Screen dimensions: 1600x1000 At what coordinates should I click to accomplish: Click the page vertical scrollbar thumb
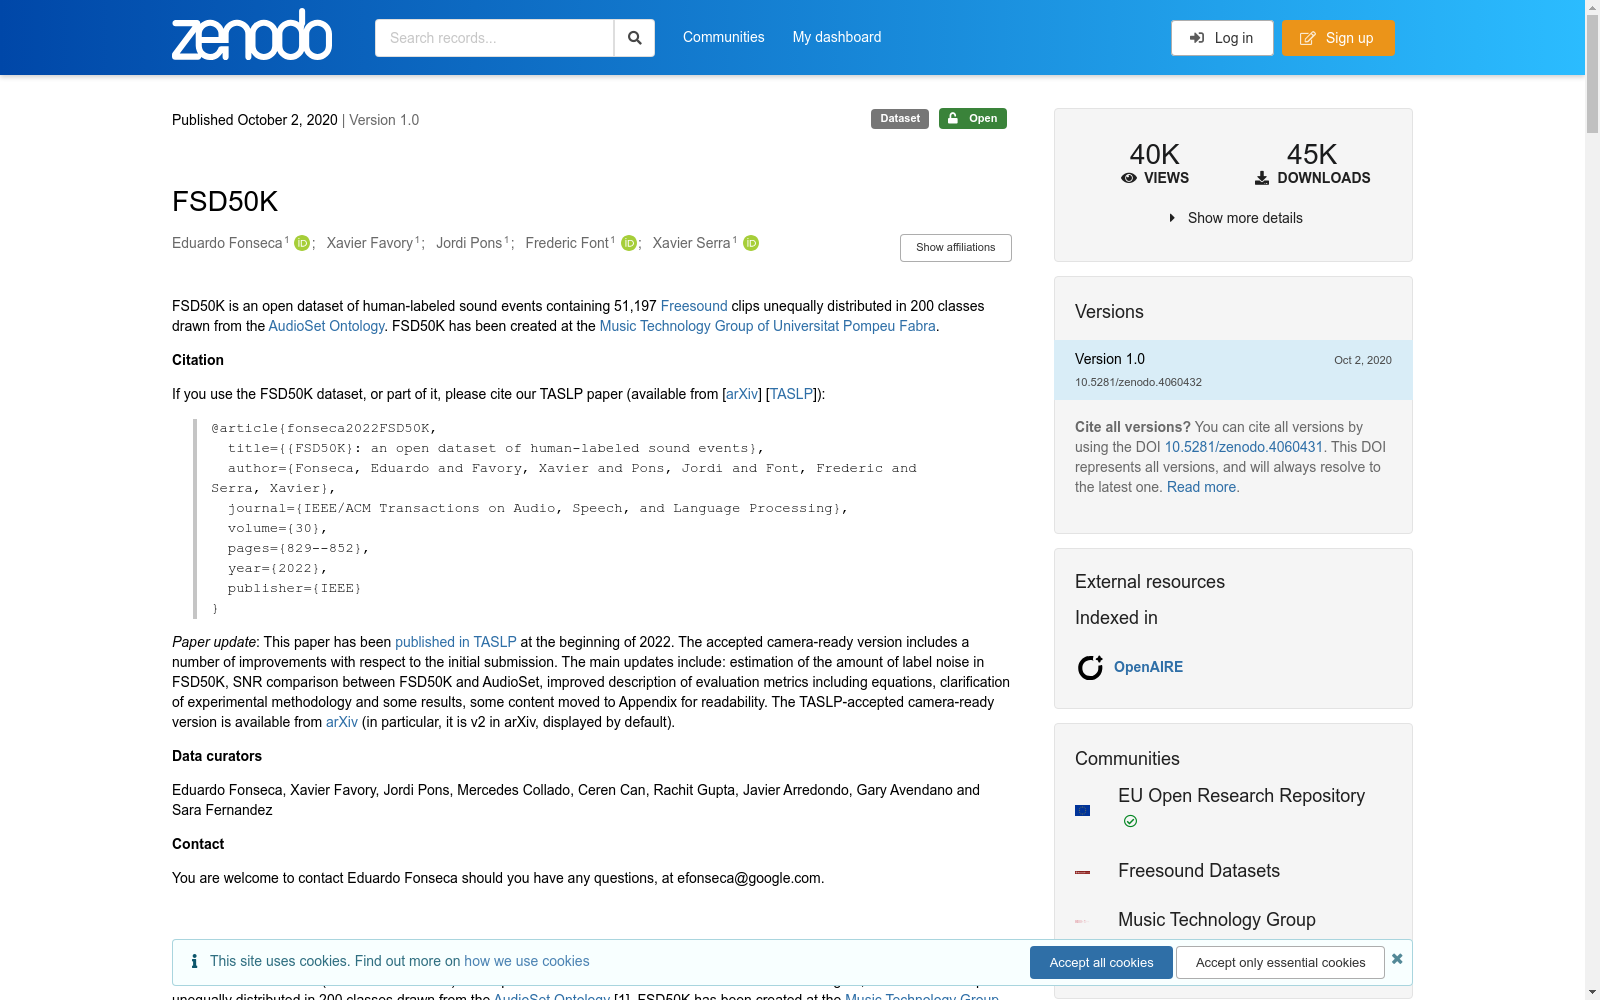[x=1592, y=74]
